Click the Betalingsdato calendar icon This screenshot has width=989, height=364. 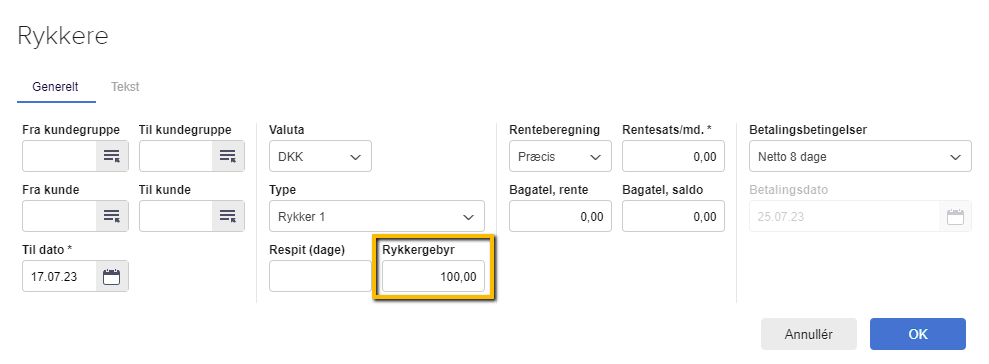(956, 216)
